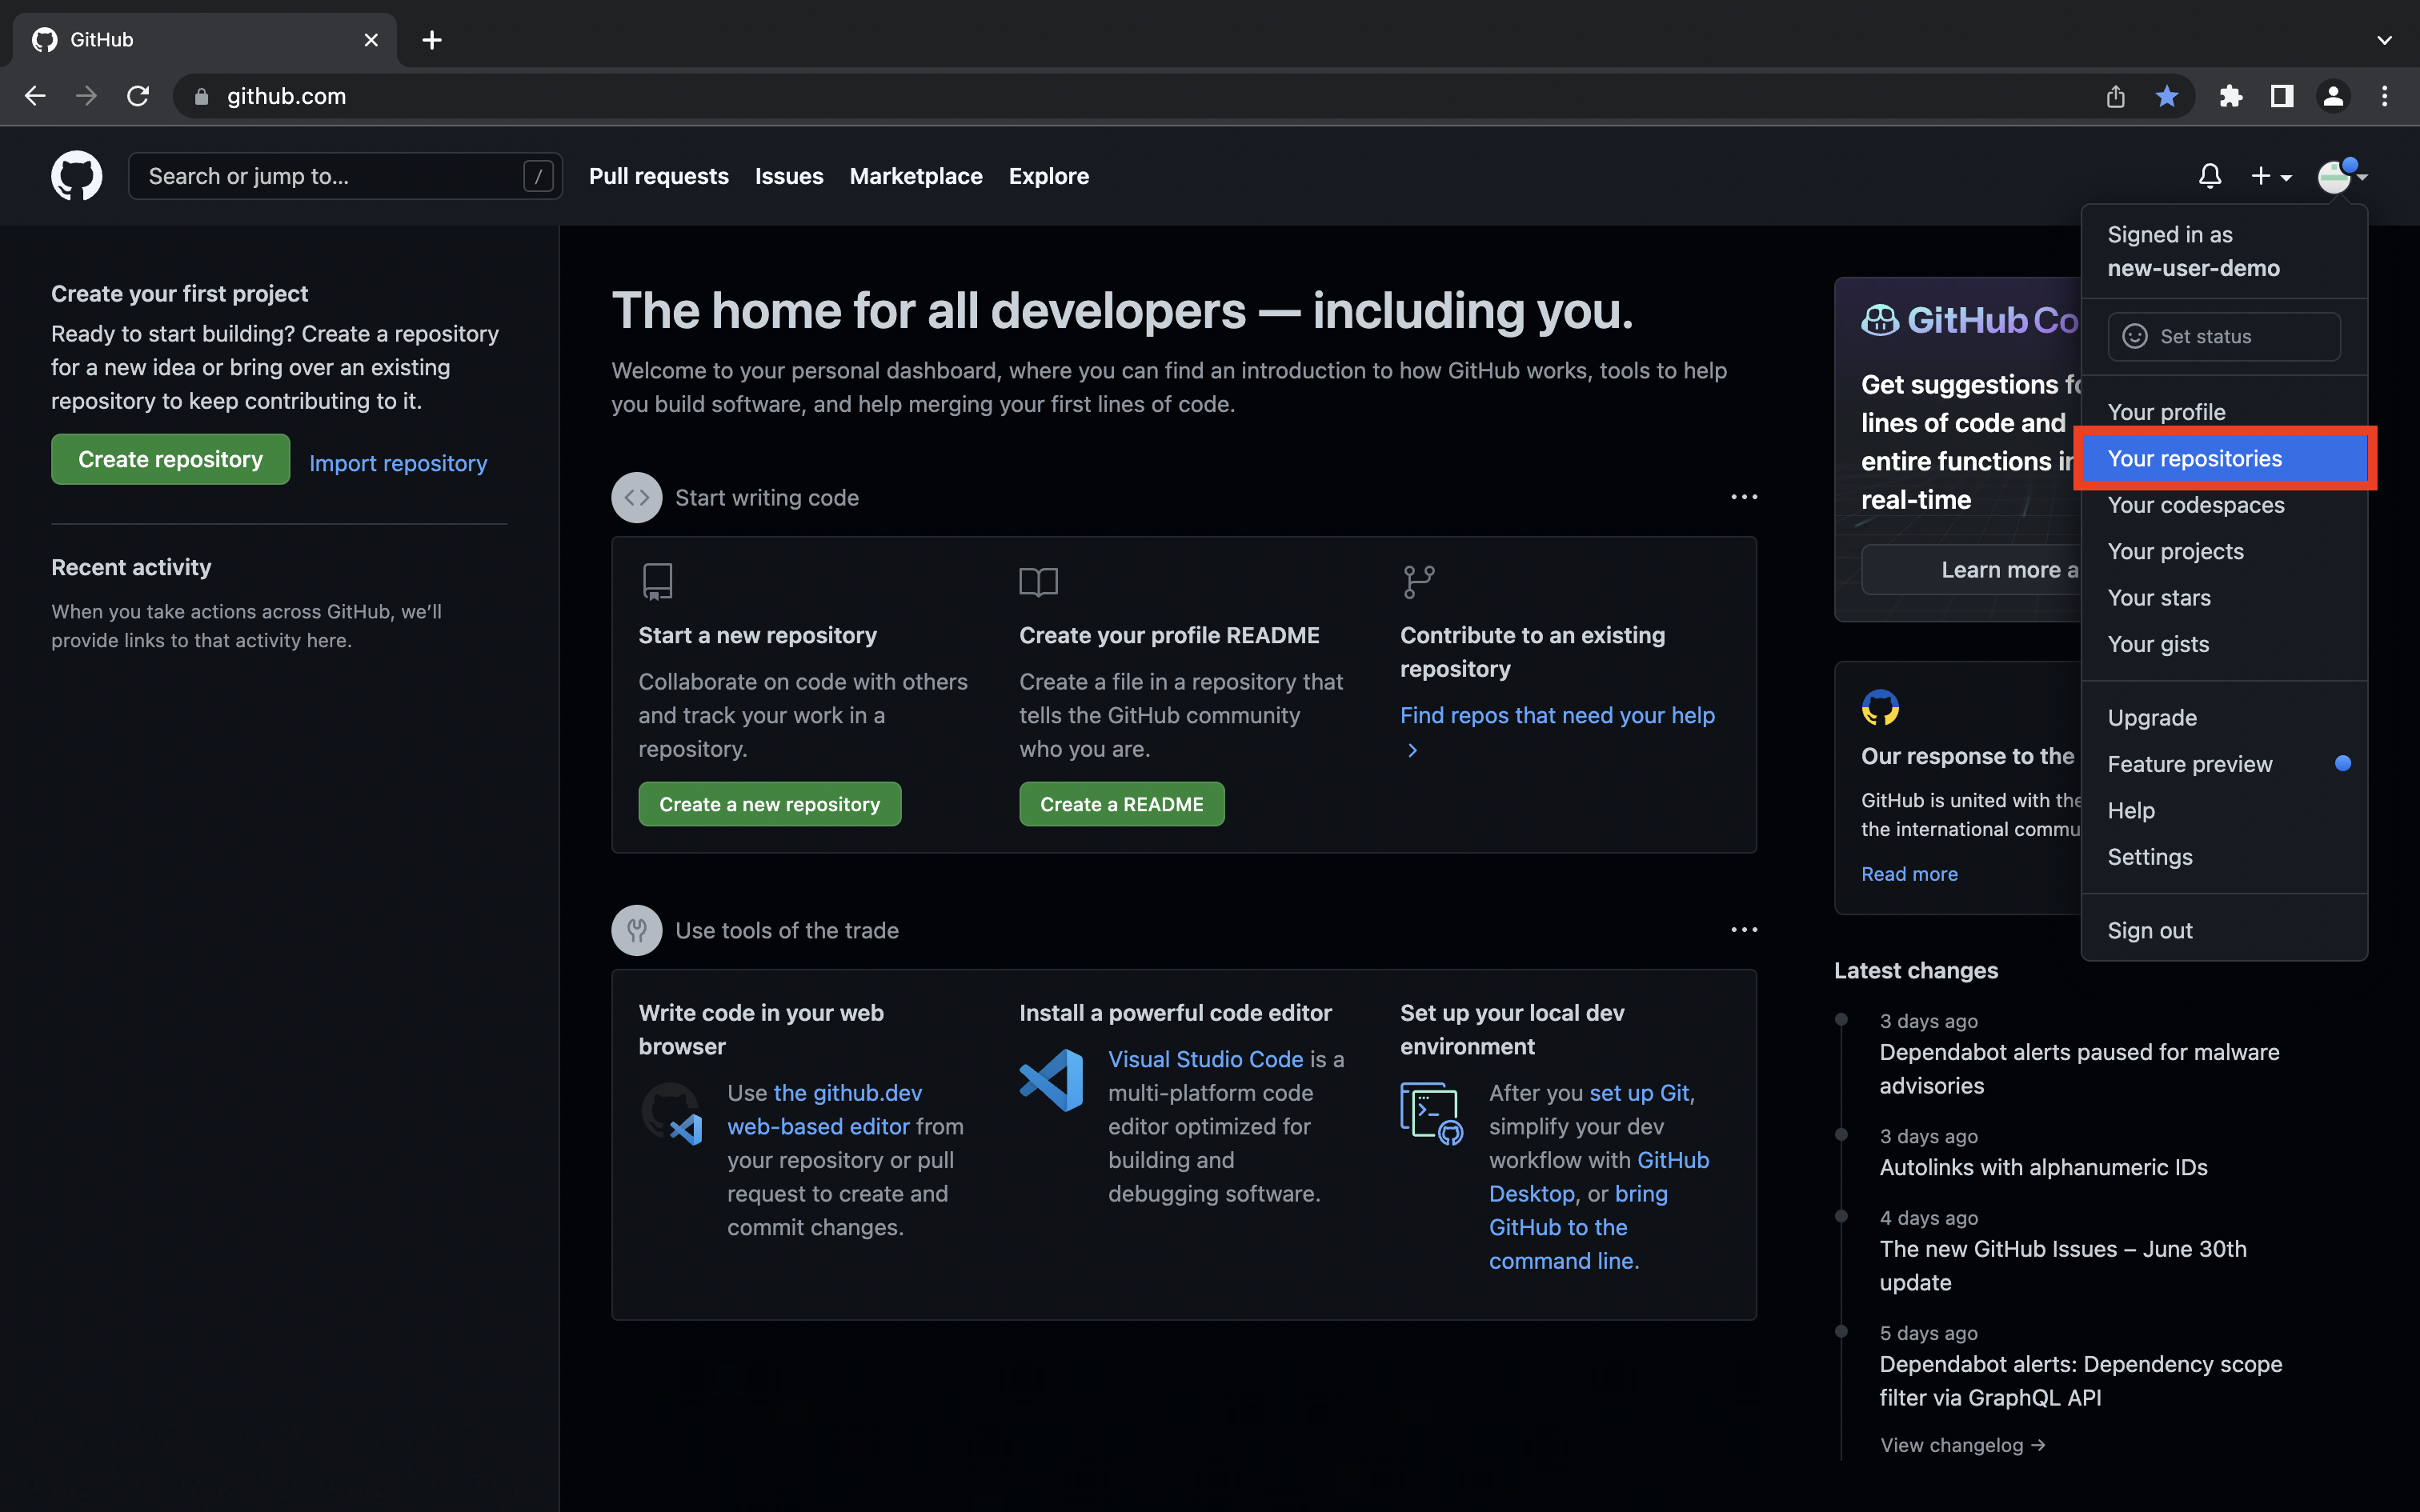Viewport: 2420px width, 1512px height.
Task: Select Your projects in the user menu
Action: point(2224,551)
